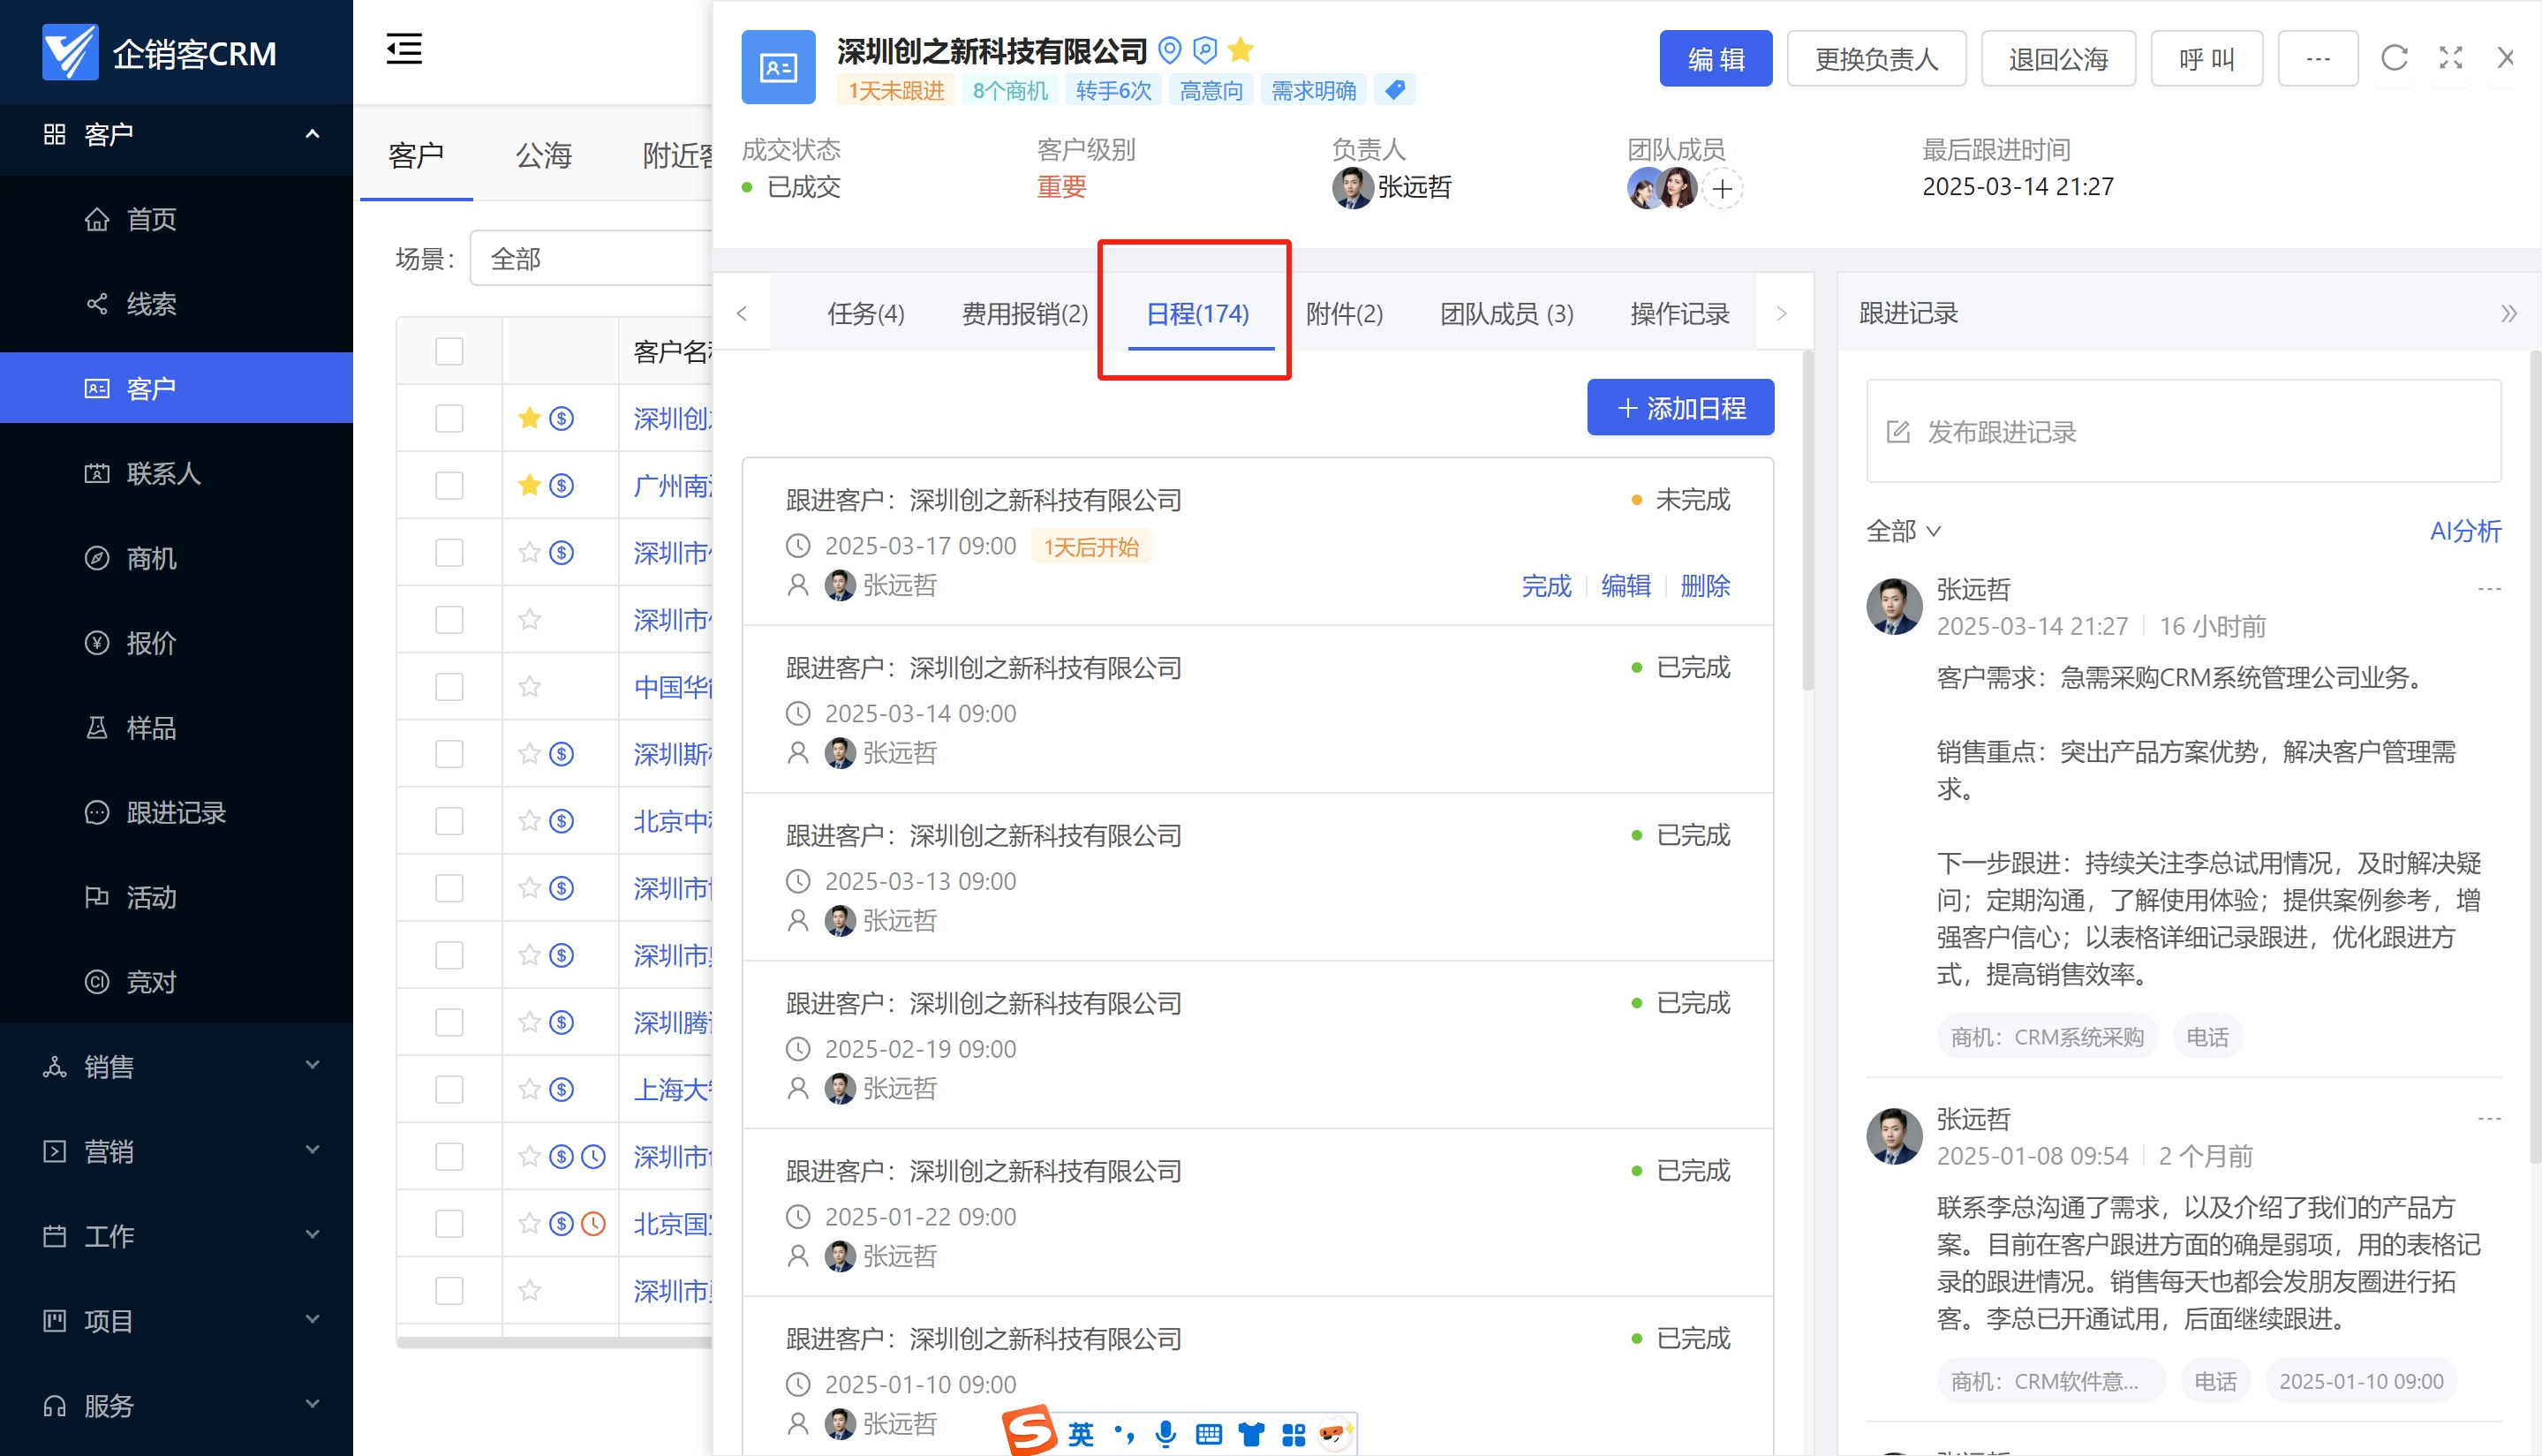Collapse the 跟进记录 panel with double-arrow
The width and height of the screenshot is (2542, 1456).
(x=2508, y=314)
